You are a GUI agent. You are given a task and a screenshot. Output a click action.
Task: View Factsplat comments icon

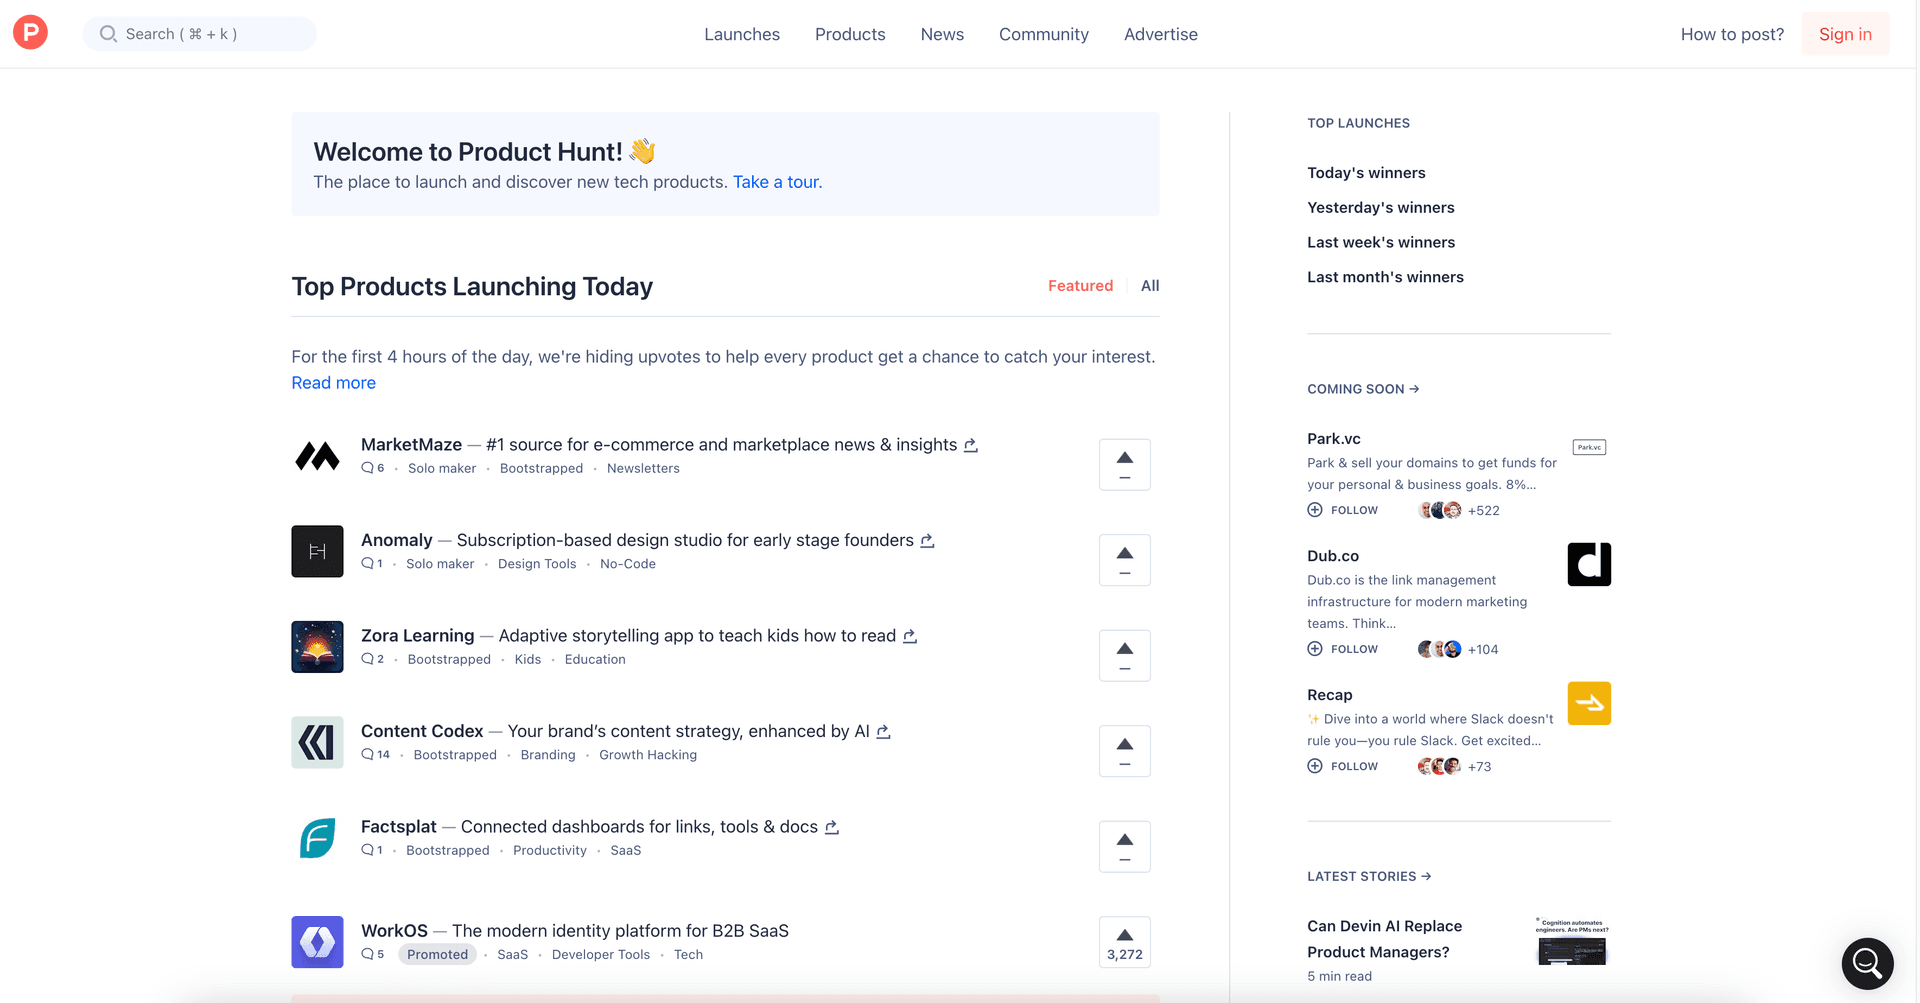click(367, 850)
